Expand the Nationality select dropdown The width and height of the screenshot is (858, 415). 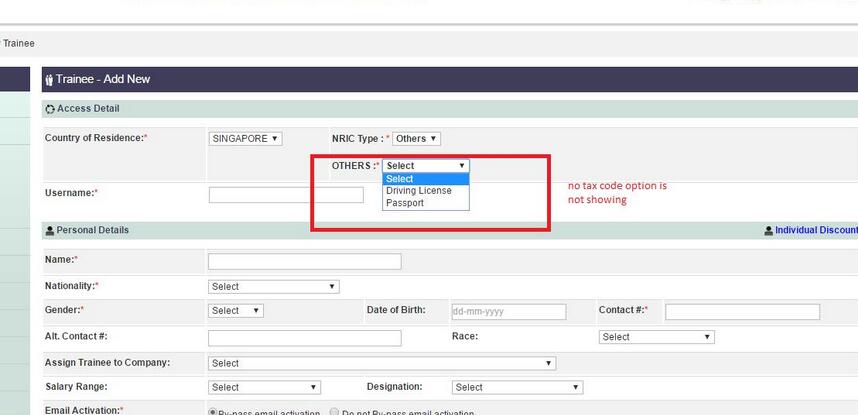[274, 286]
